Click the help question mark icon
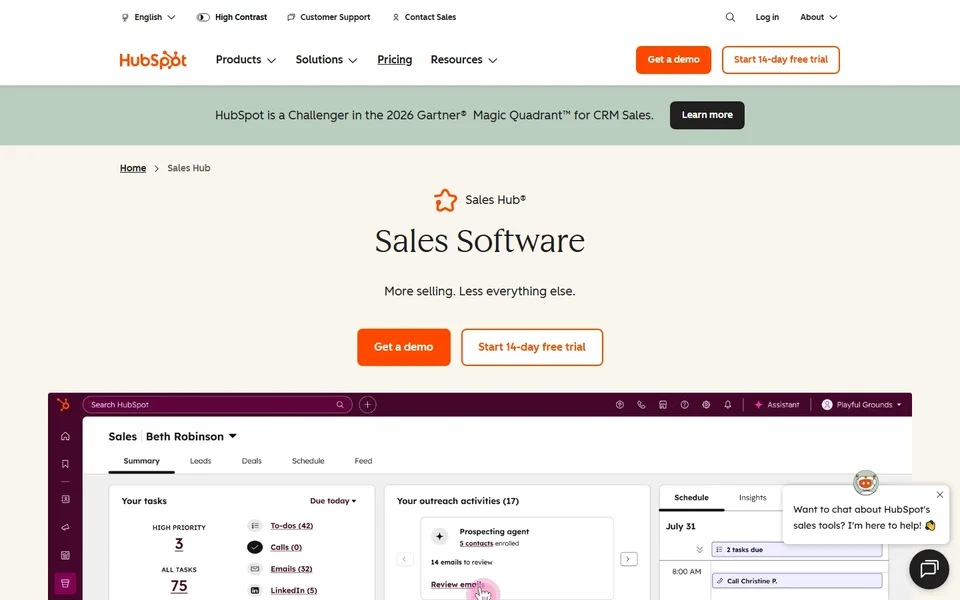The width and height of the screenshot is (960, 600). click(684, 405)
